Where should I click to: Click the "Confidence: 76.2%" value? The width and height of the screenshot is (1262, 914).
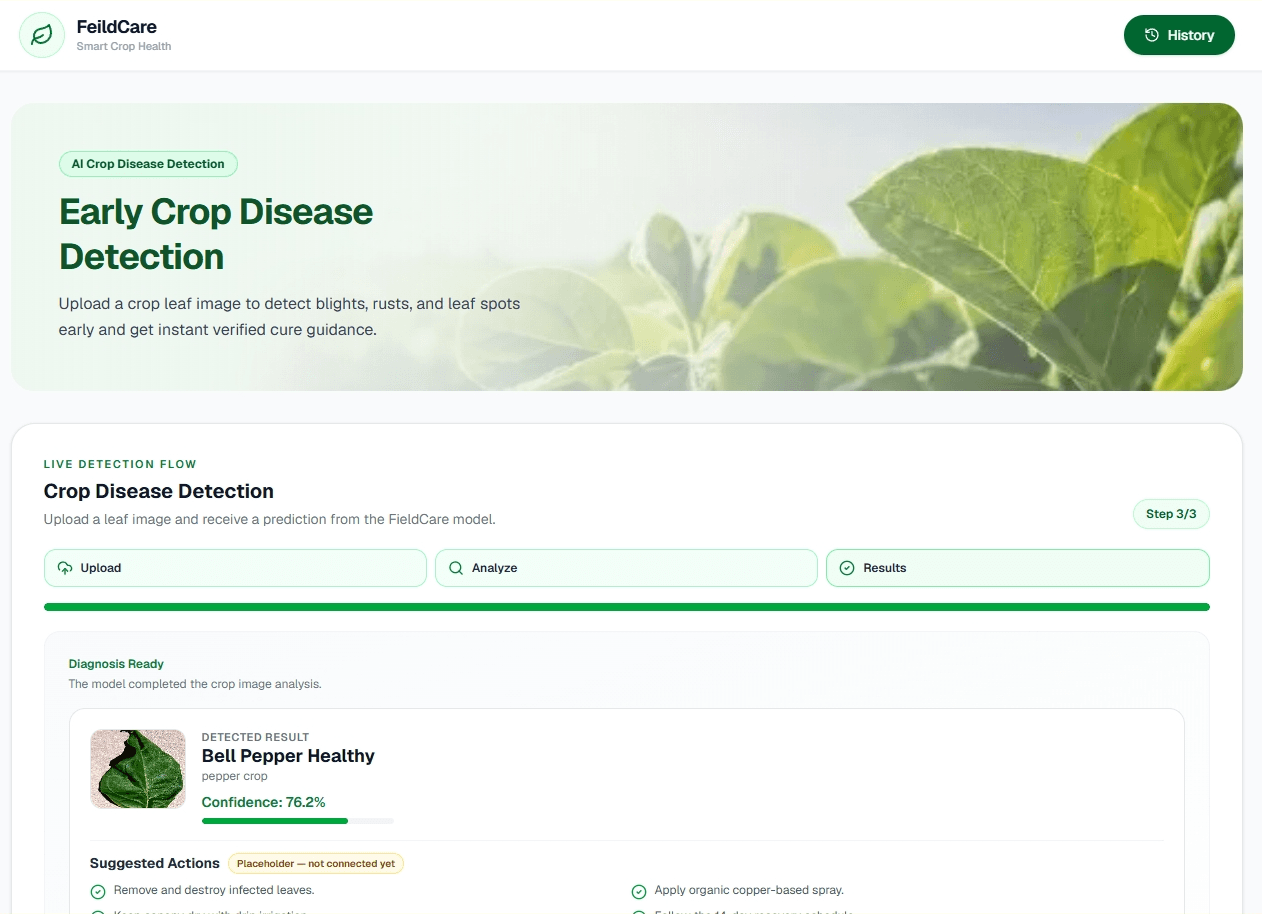tap(264, 802)
